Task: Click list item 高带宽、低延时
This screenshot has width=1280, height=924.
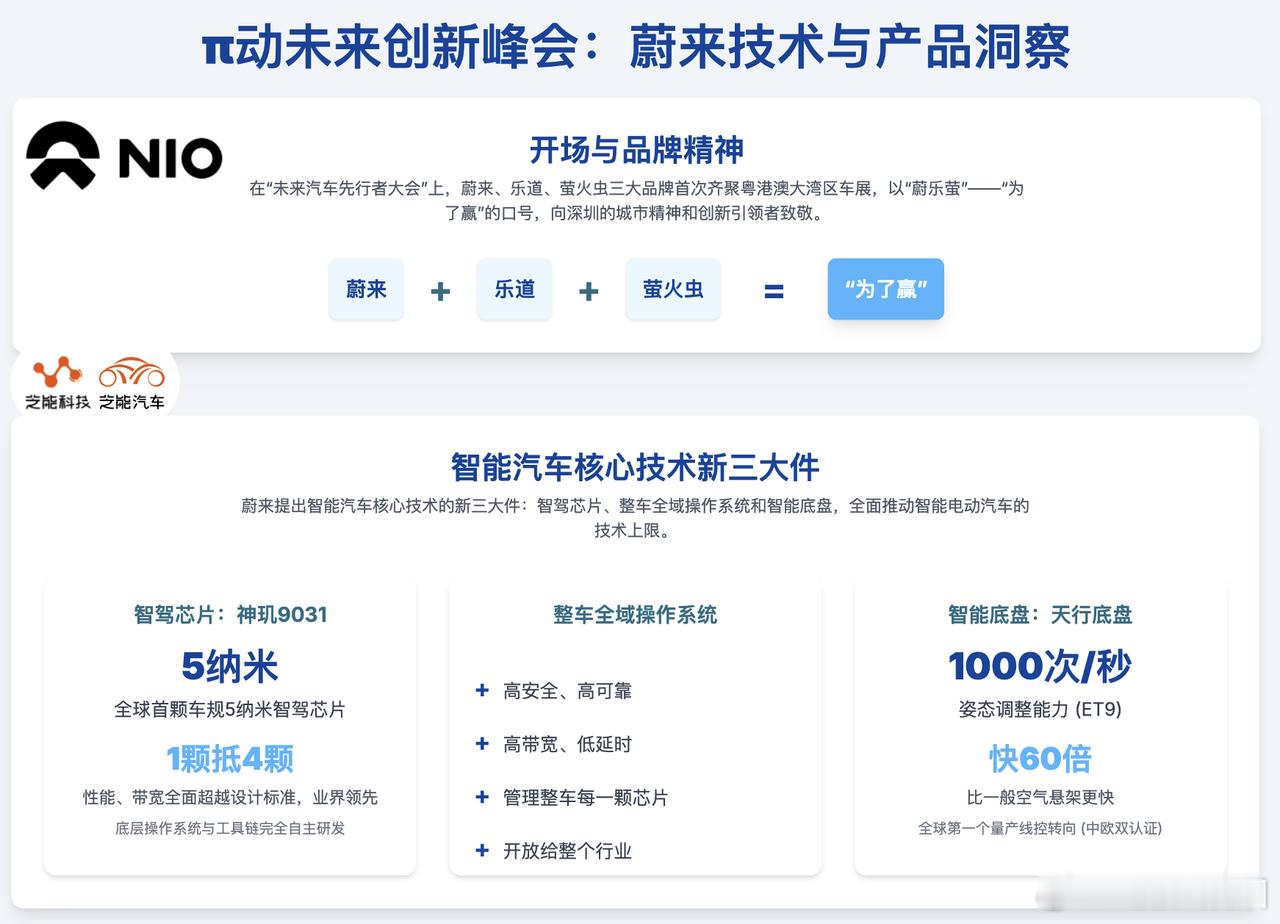Action: (567, 744)
